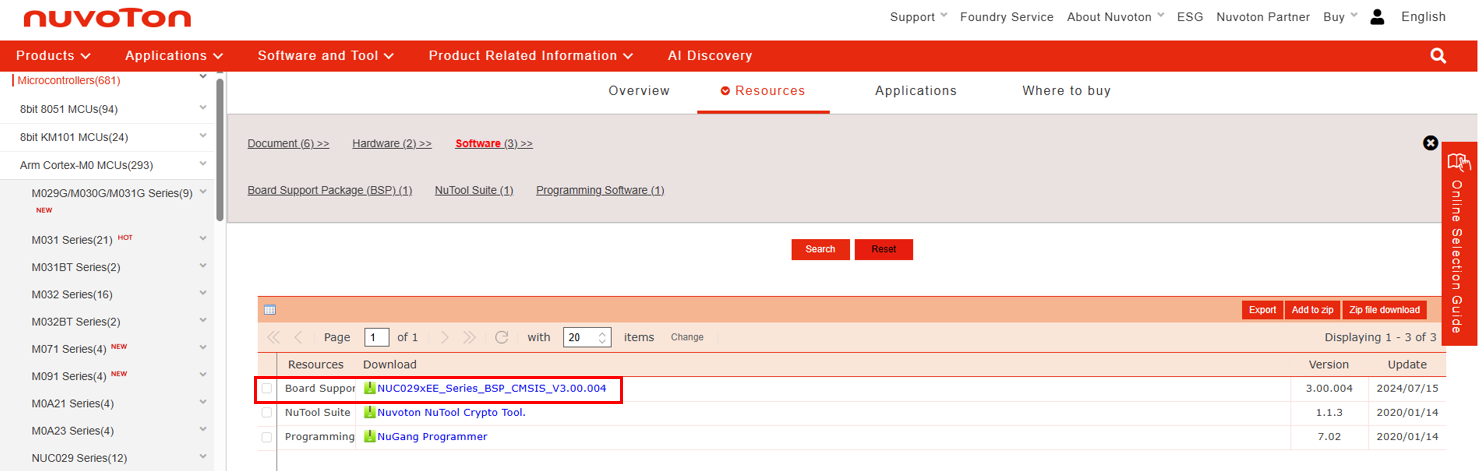Switch to the Applications tab
This screenshot has height=471, width=1478.
point(916,91)
